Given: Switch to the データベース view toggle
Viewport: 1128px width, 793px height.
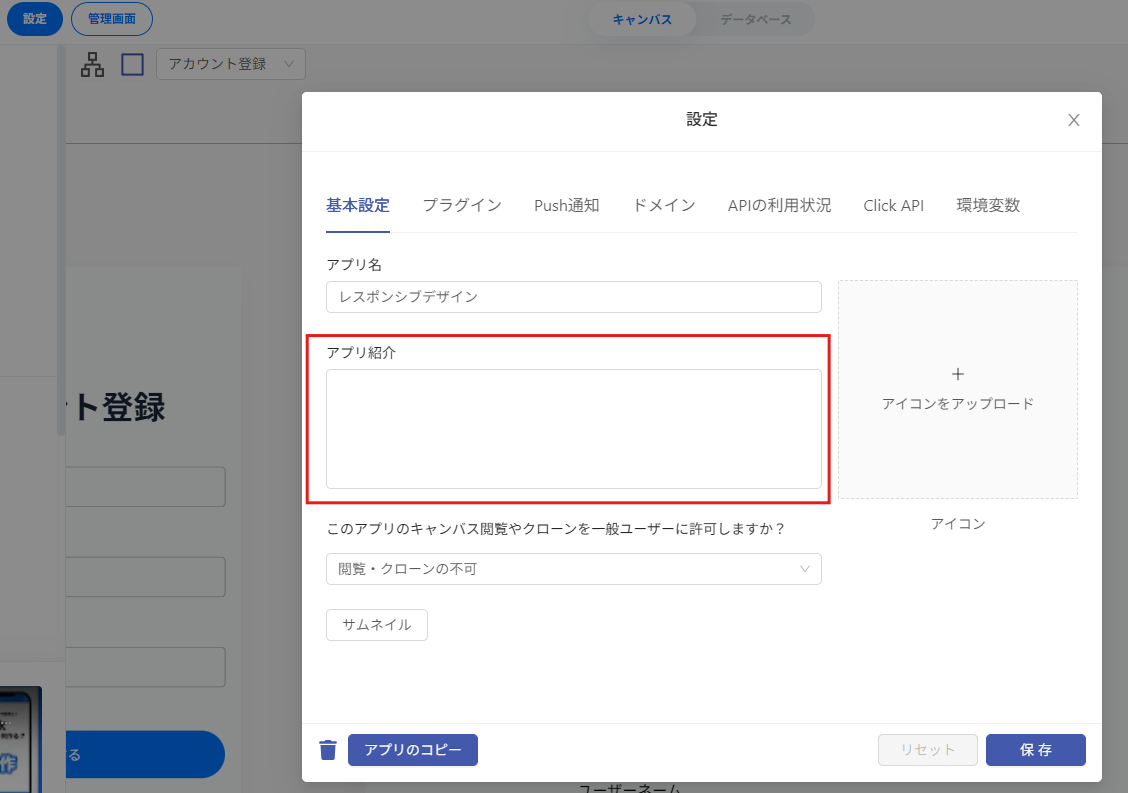Looking at the screenshot, I should tap(755, 20).
